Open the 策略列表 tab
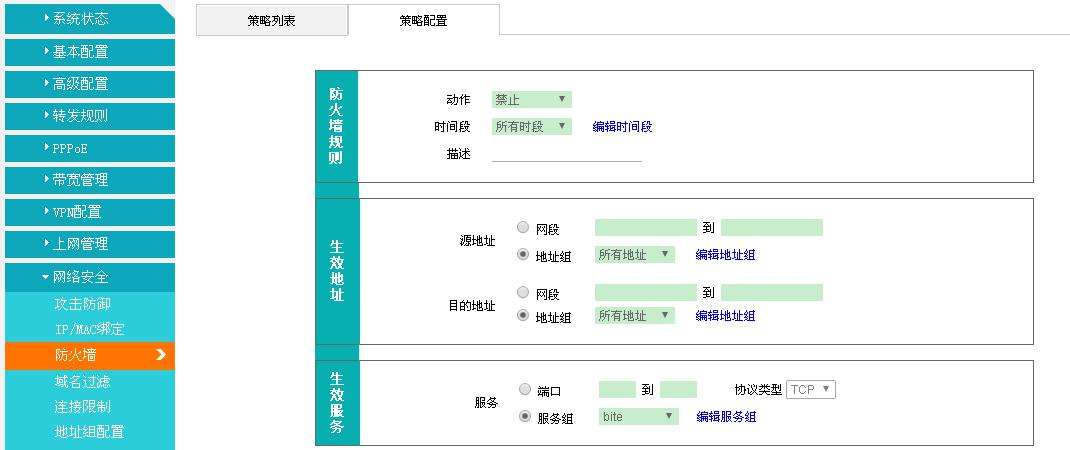The width and height of the screenshot is (1070, 450). (x=271, y=20)
